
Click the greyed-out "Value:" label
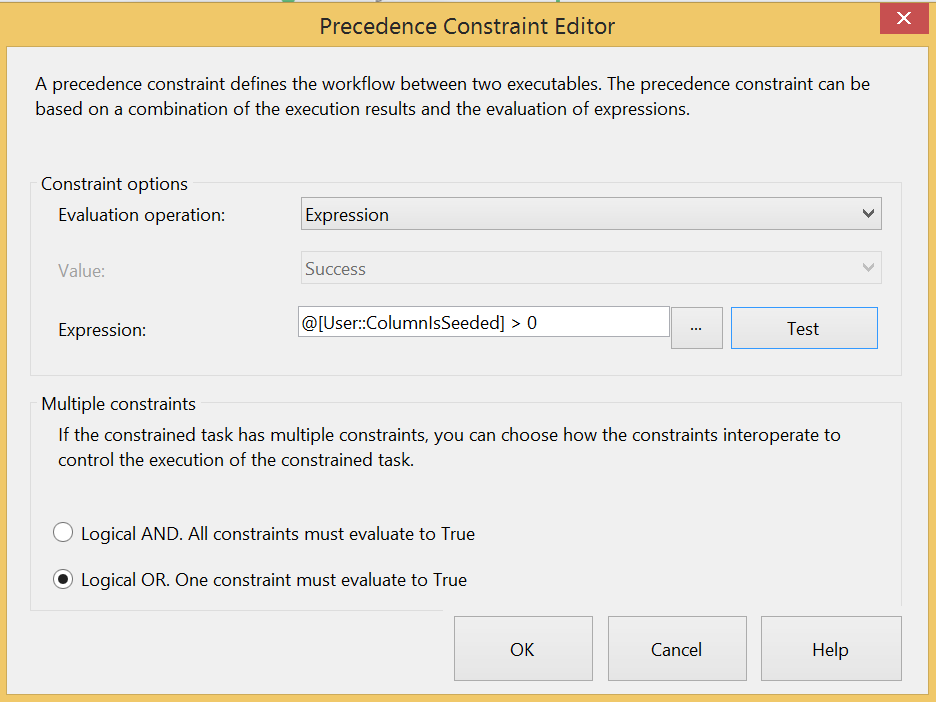[81, 270]
